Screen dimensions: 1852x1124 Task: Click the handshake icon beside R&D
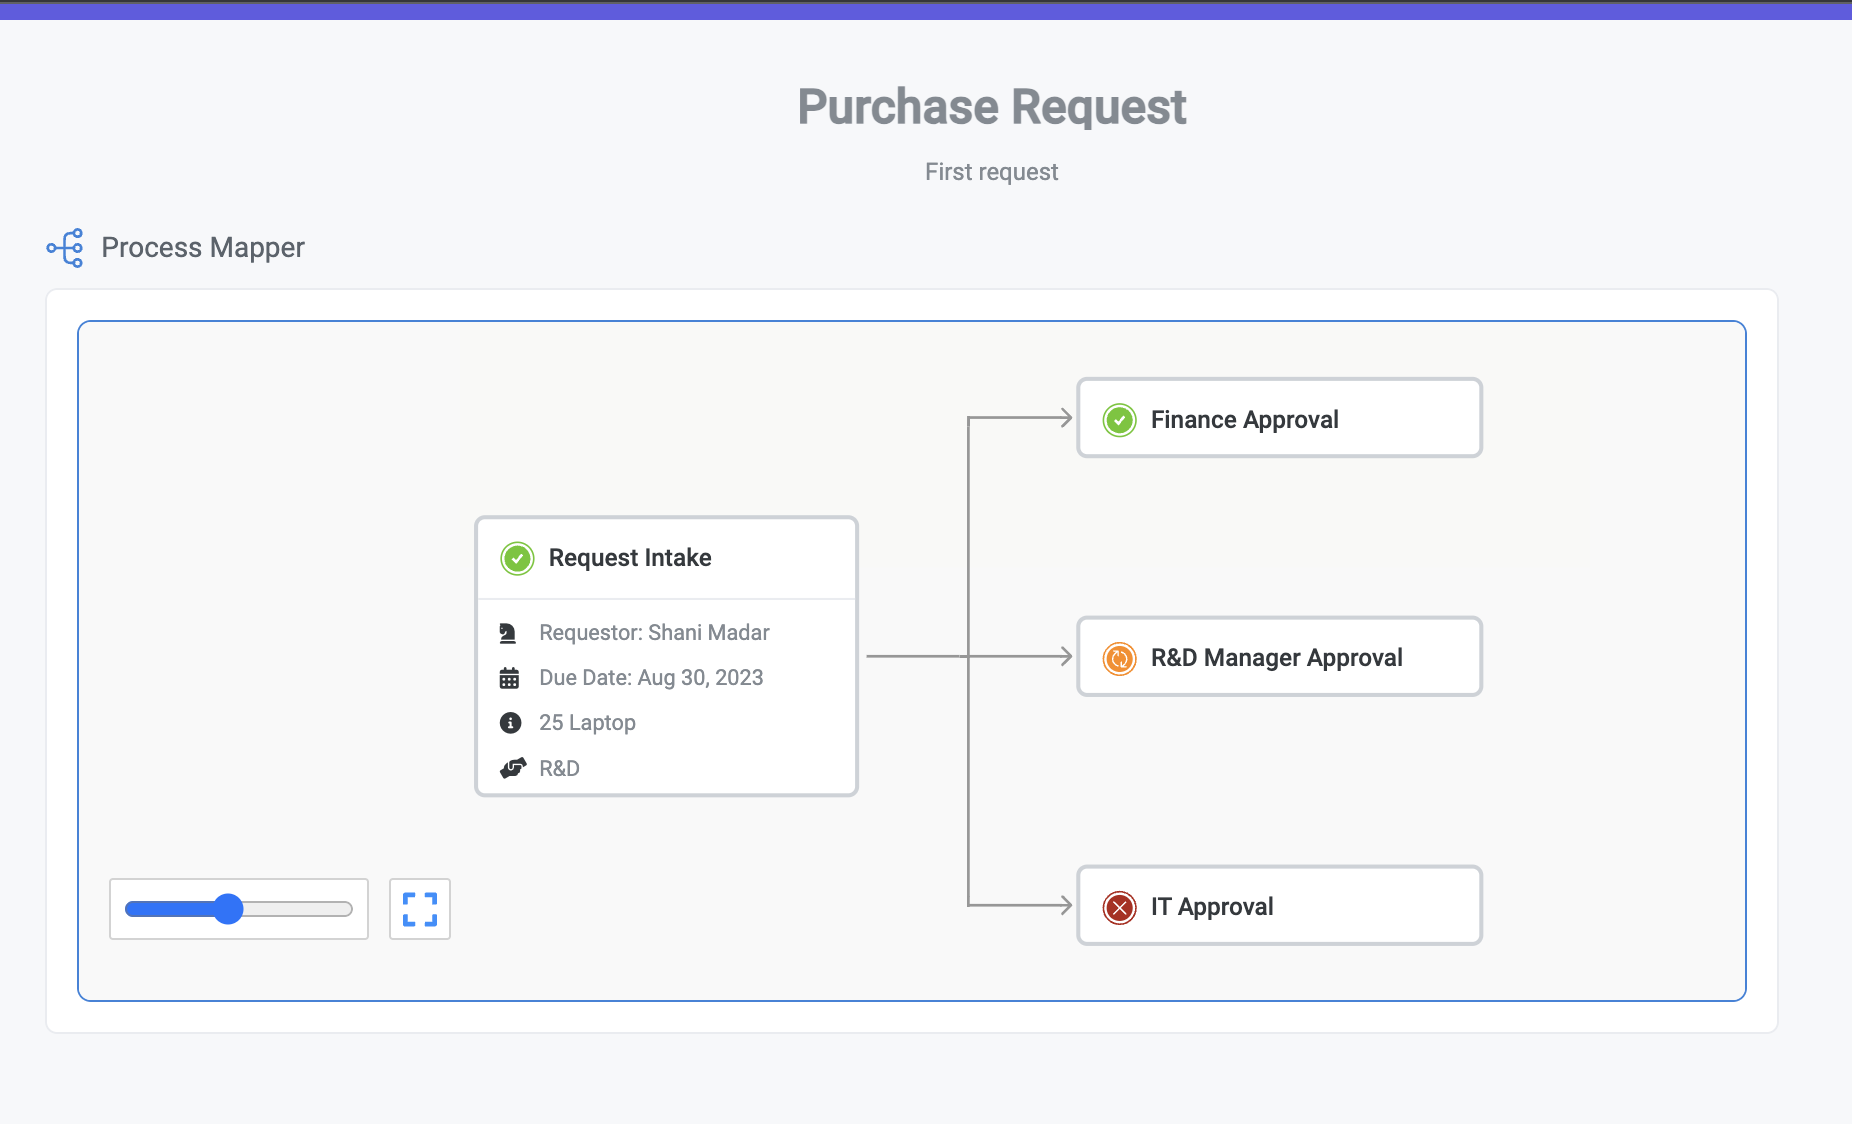(x=512, y=768)
